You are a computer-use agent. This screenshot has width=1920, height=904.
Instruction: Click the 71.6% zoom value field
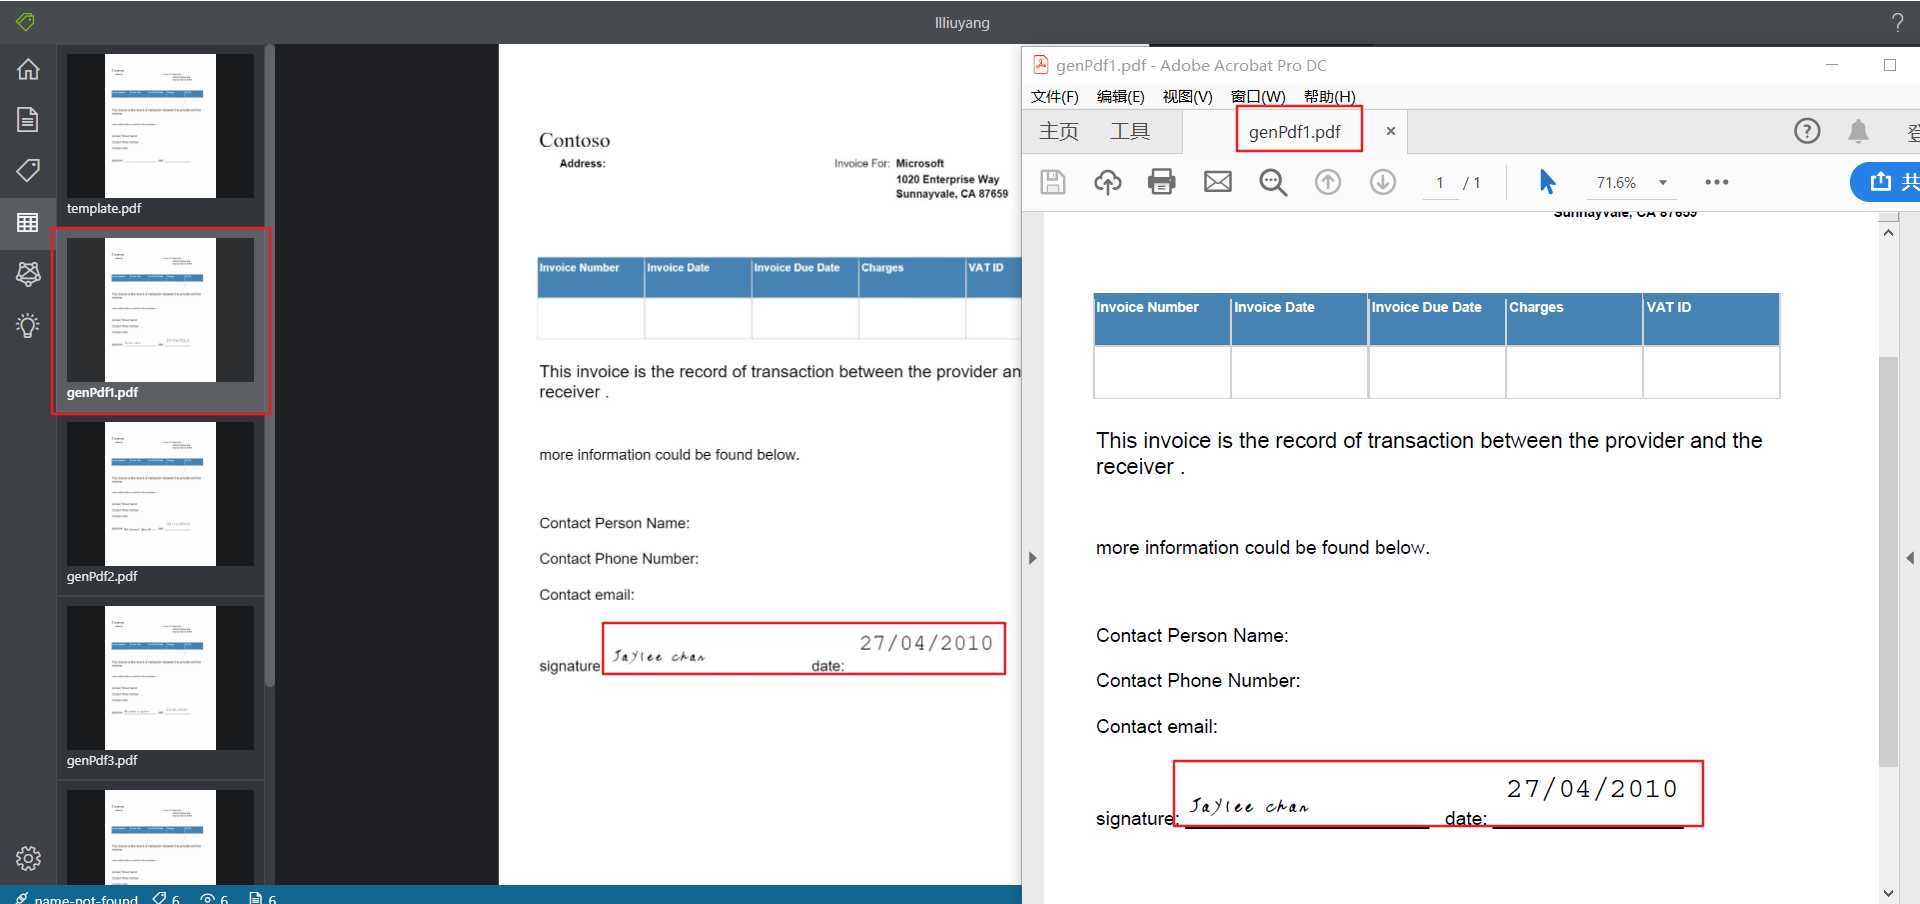pyautogui.click(x=1616, y=182)
